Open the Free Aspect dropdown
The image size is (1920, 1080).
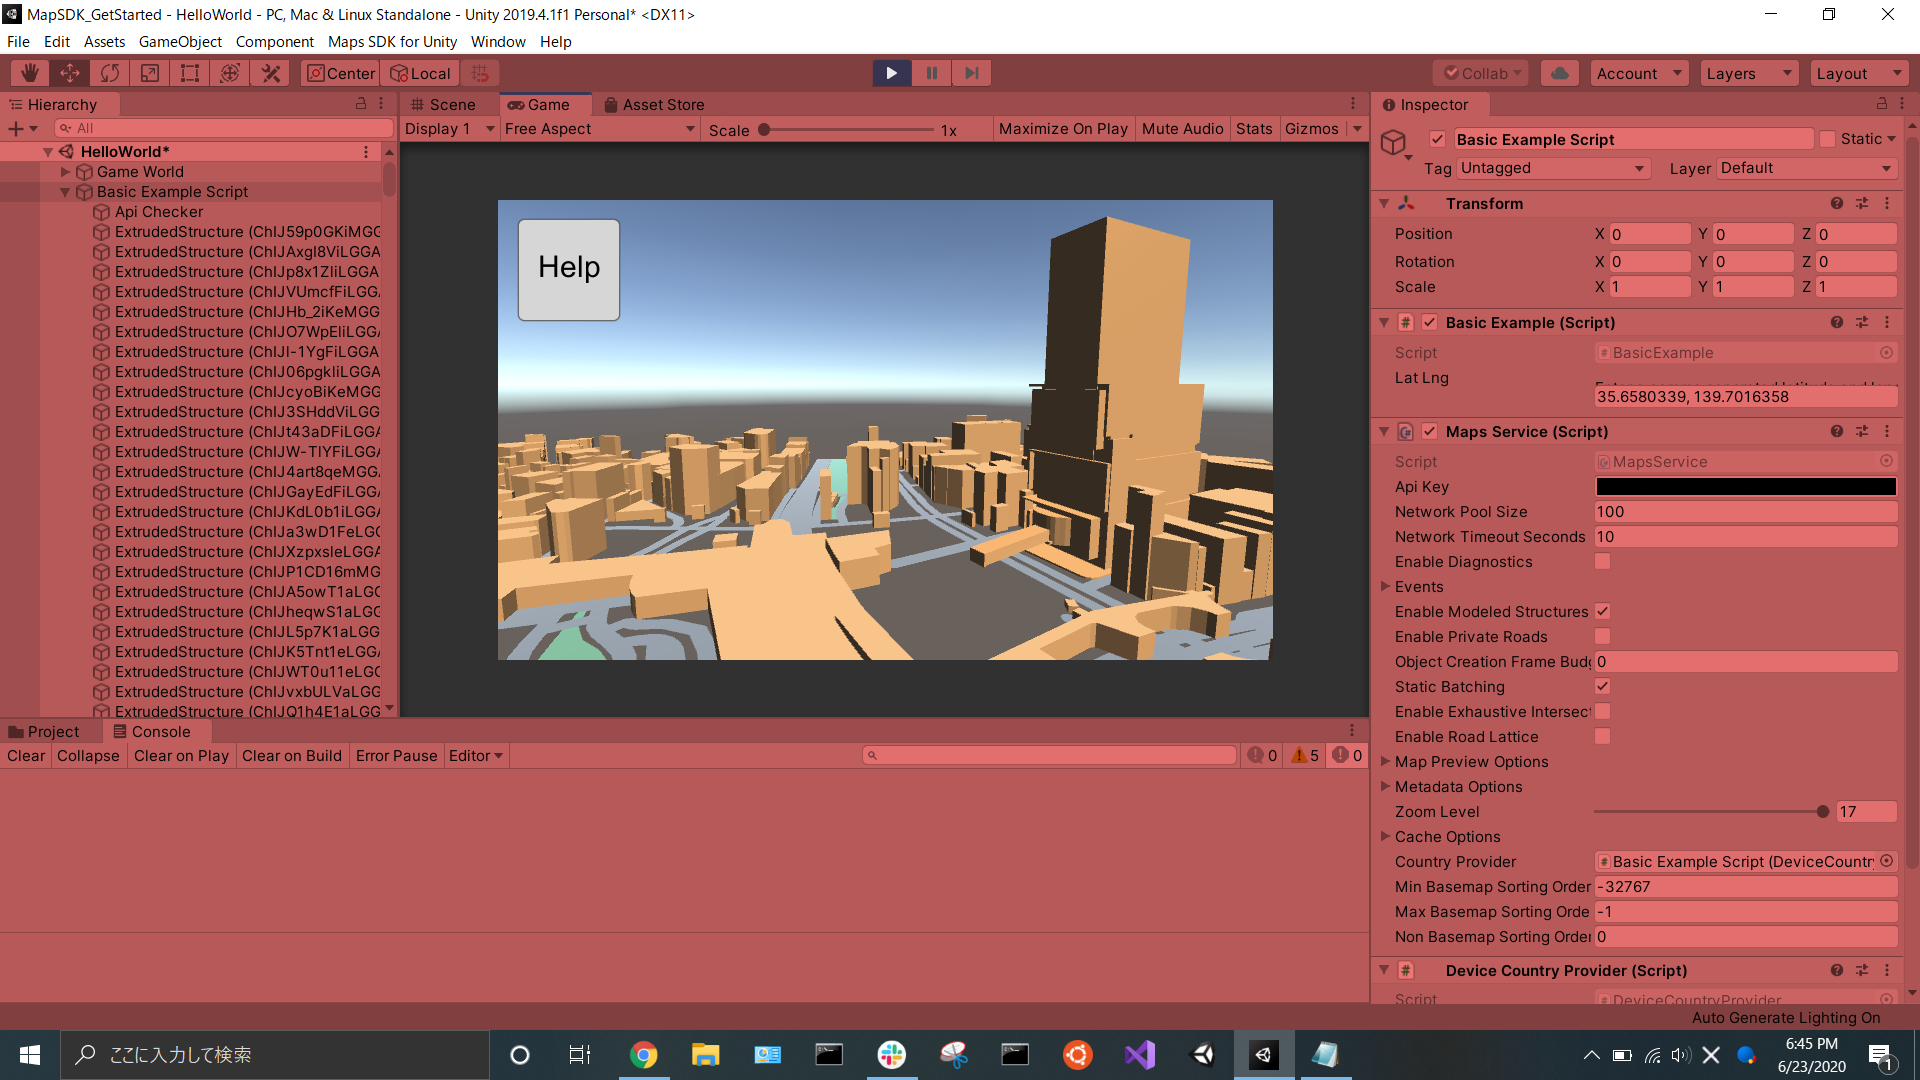(x=599, y=129)
